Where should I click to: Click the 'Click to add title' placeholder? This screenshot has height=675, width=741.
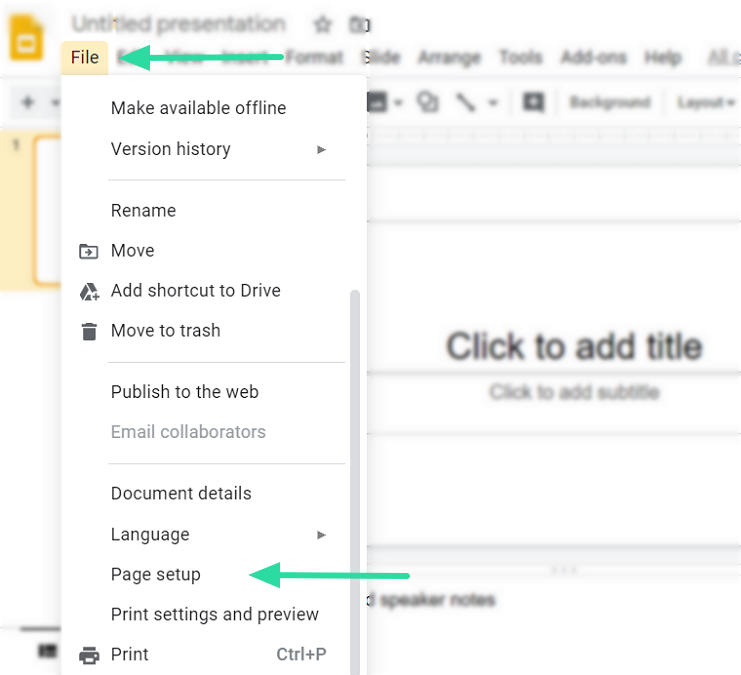(x=574, y=346)
